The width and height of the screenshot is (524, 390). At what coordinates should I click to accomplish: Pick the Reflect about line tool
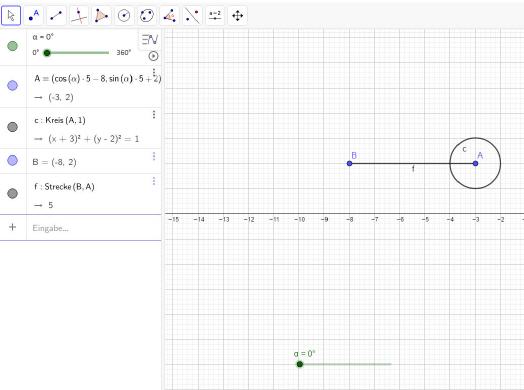[192, 15]
